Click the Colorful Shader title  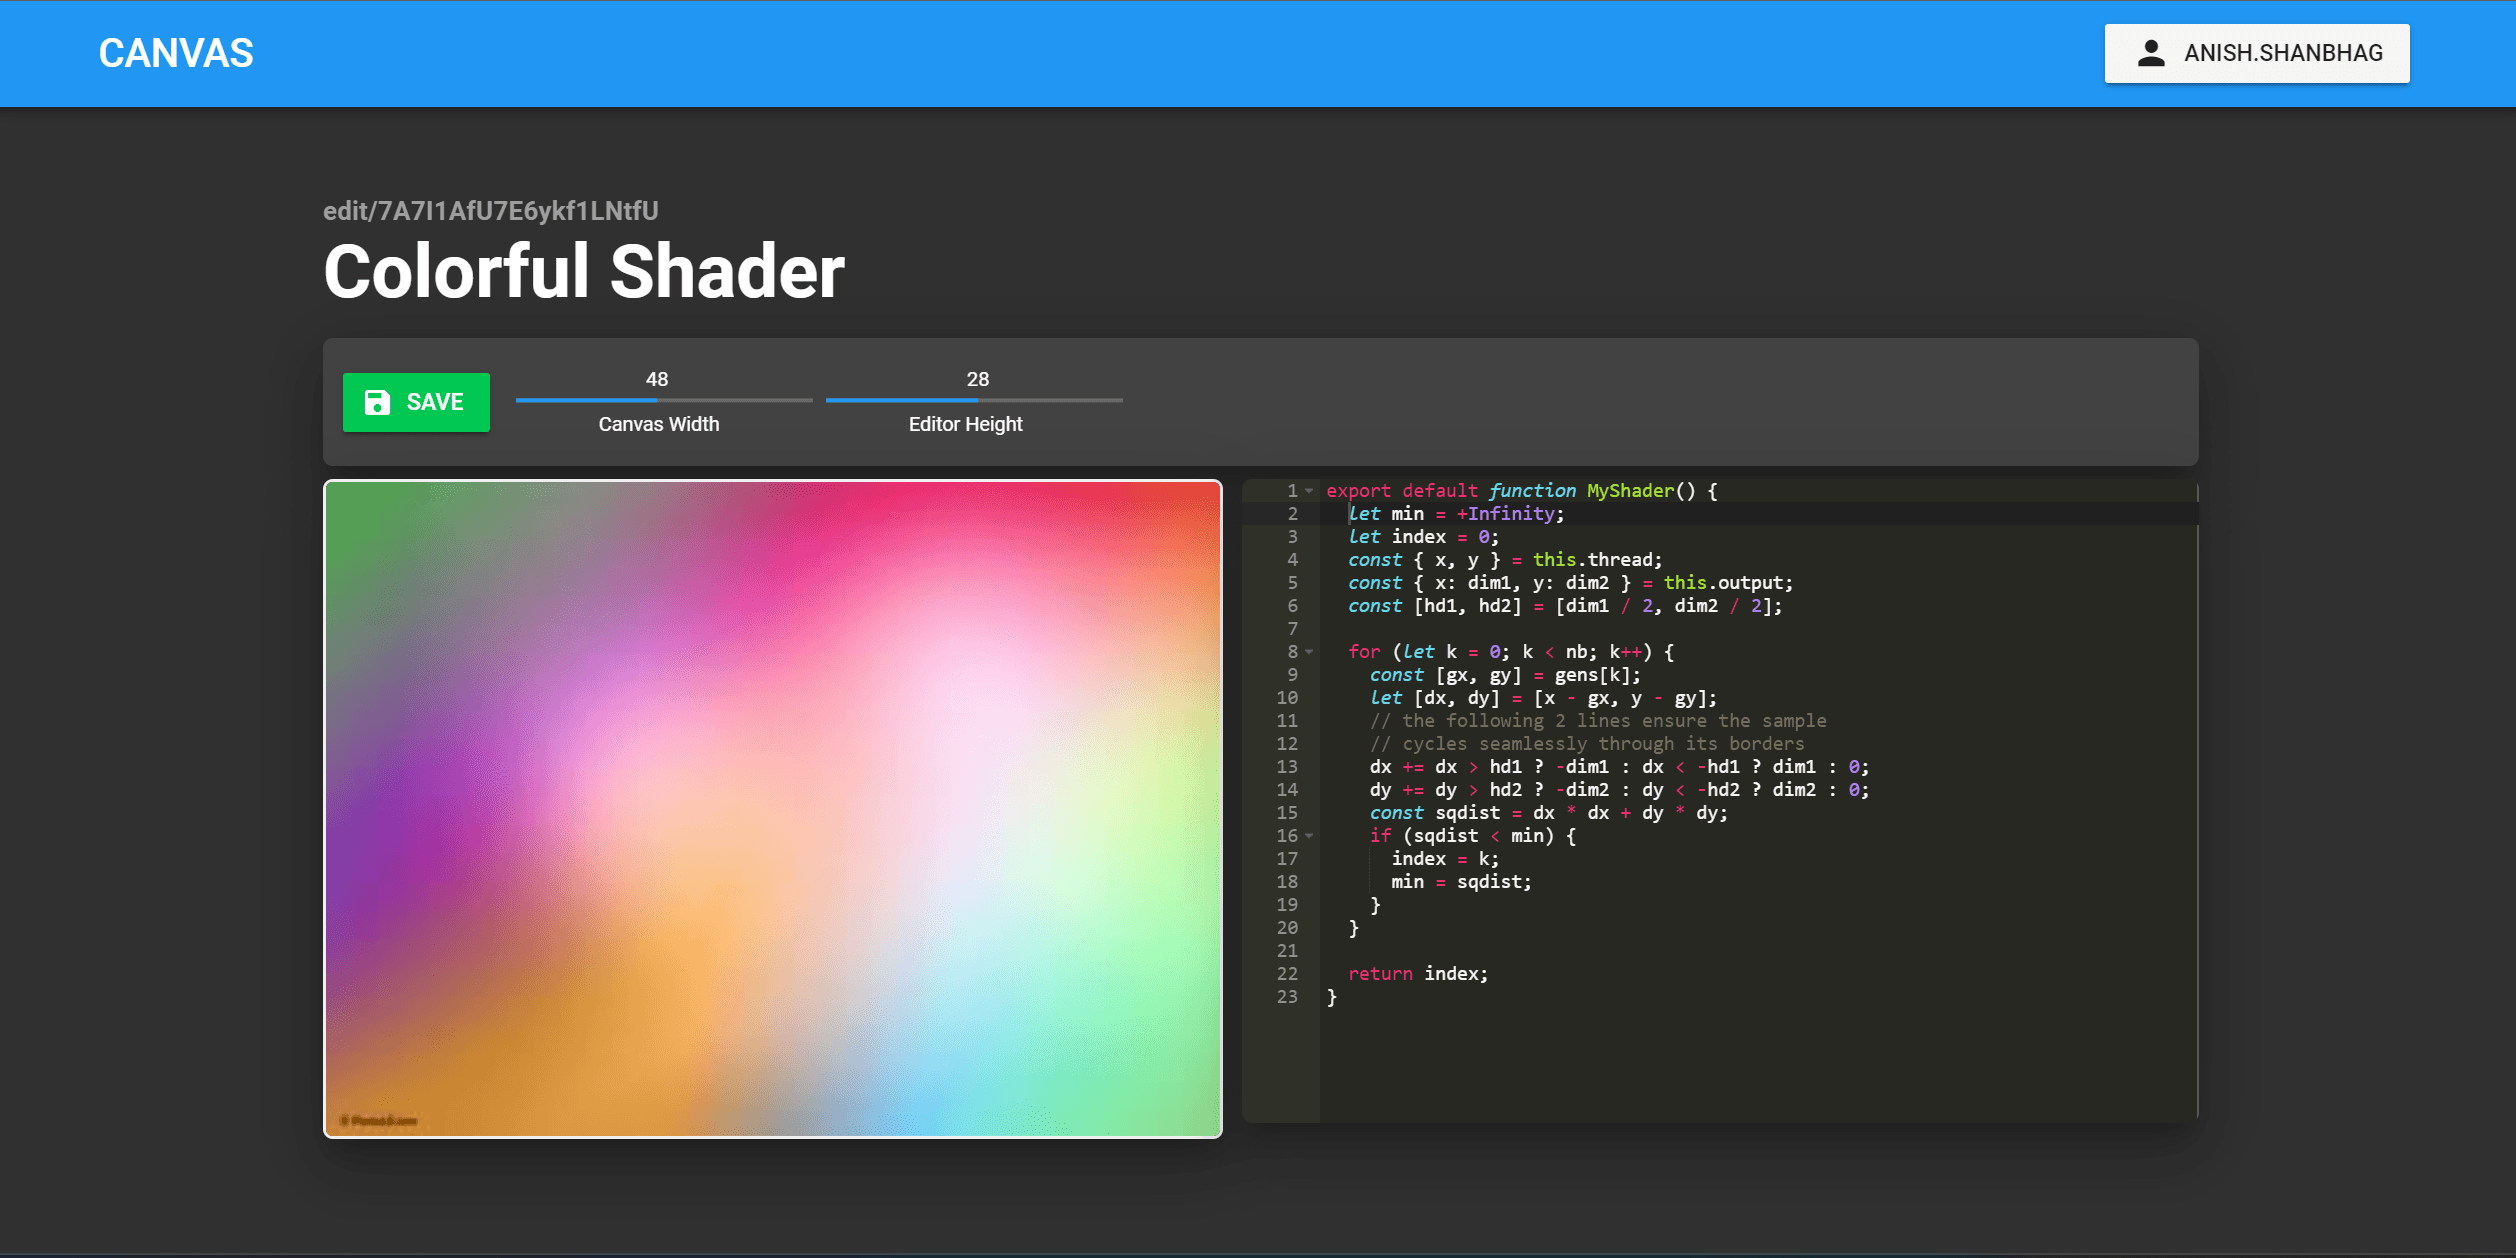point(584,271)
